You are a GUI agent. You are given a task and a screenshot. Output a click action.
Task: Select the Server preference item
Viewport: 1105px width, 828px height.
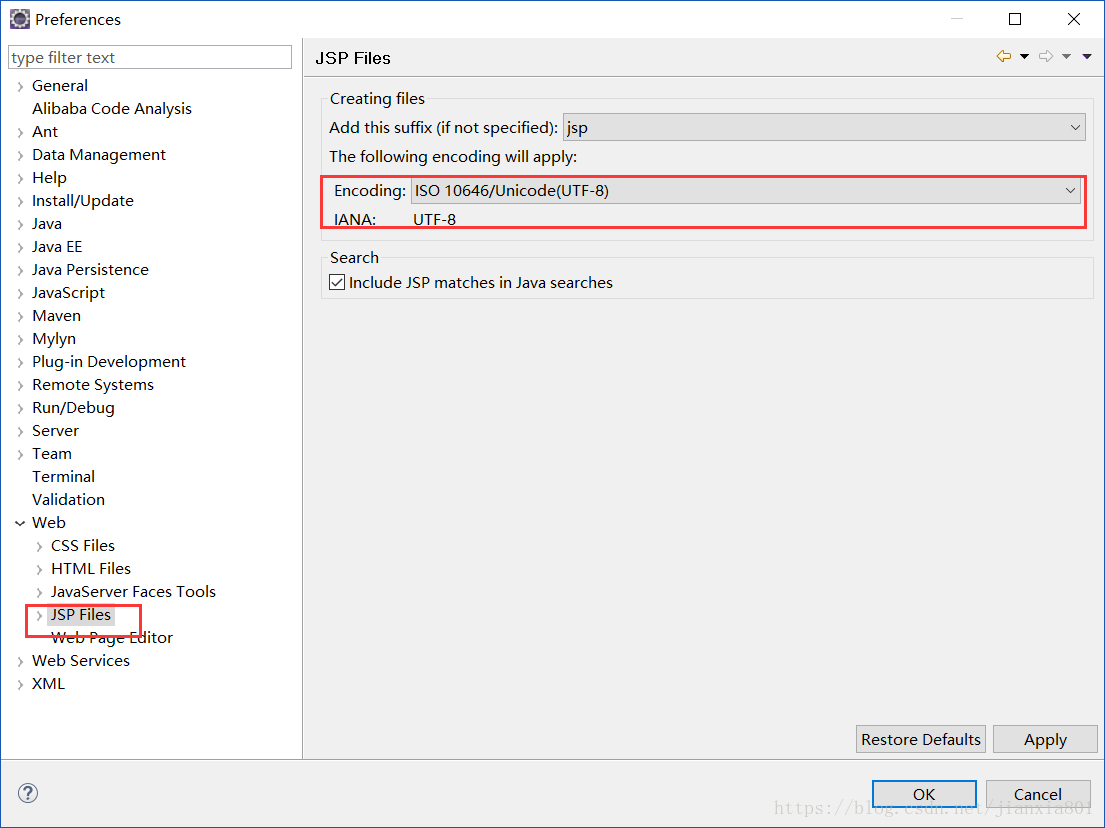tap(55, 431)
